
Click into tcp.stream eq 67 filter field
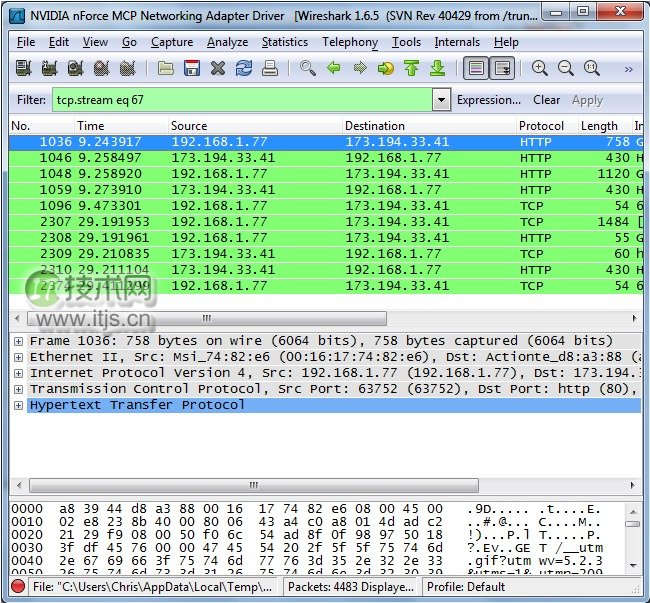coord(242,100)
